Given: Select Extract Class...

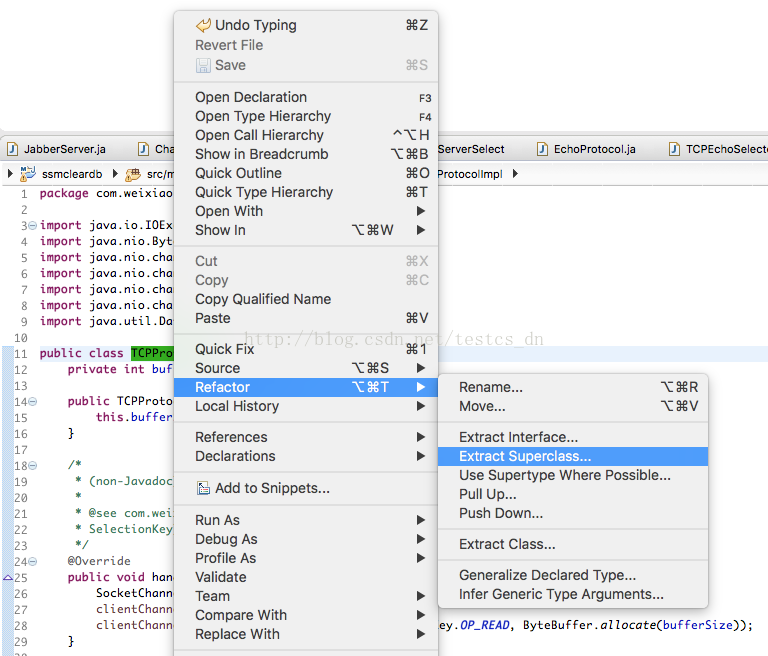Looking at the screenshot, I should coord(573,544).
